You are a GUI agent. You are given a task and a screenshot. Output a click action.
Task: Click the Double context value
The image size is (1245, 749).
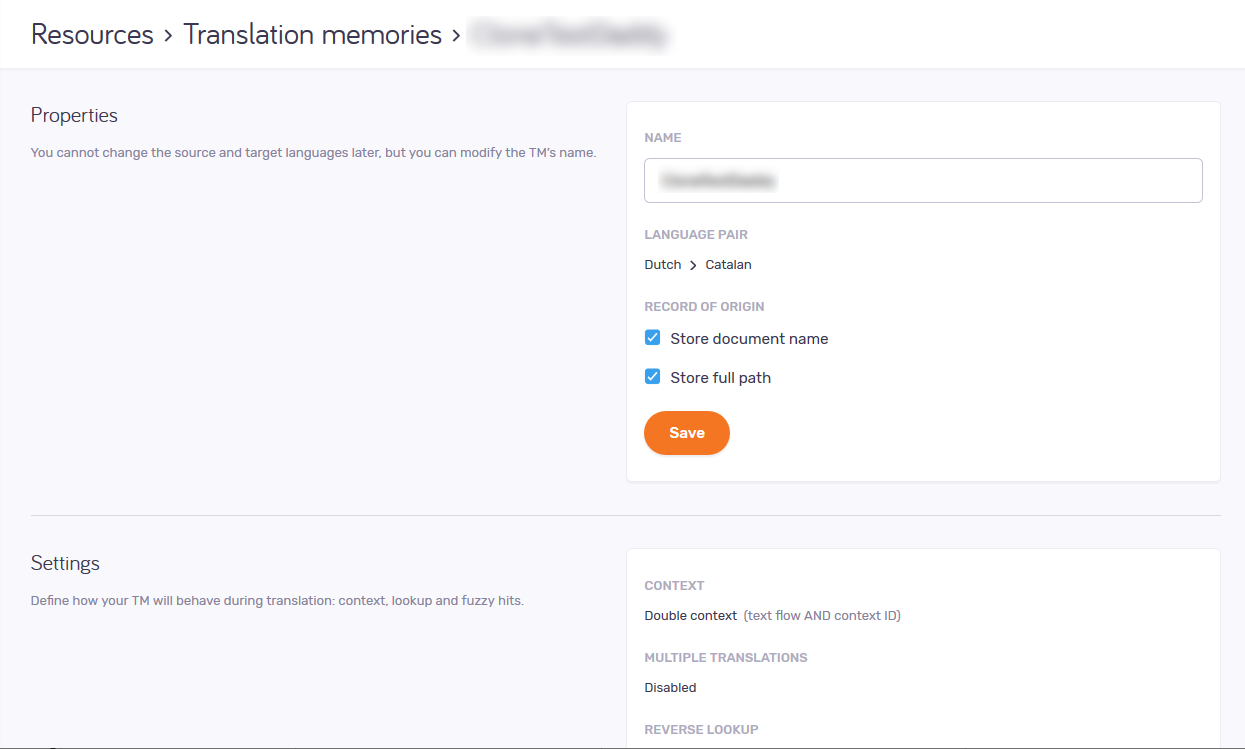pos(690,616)
